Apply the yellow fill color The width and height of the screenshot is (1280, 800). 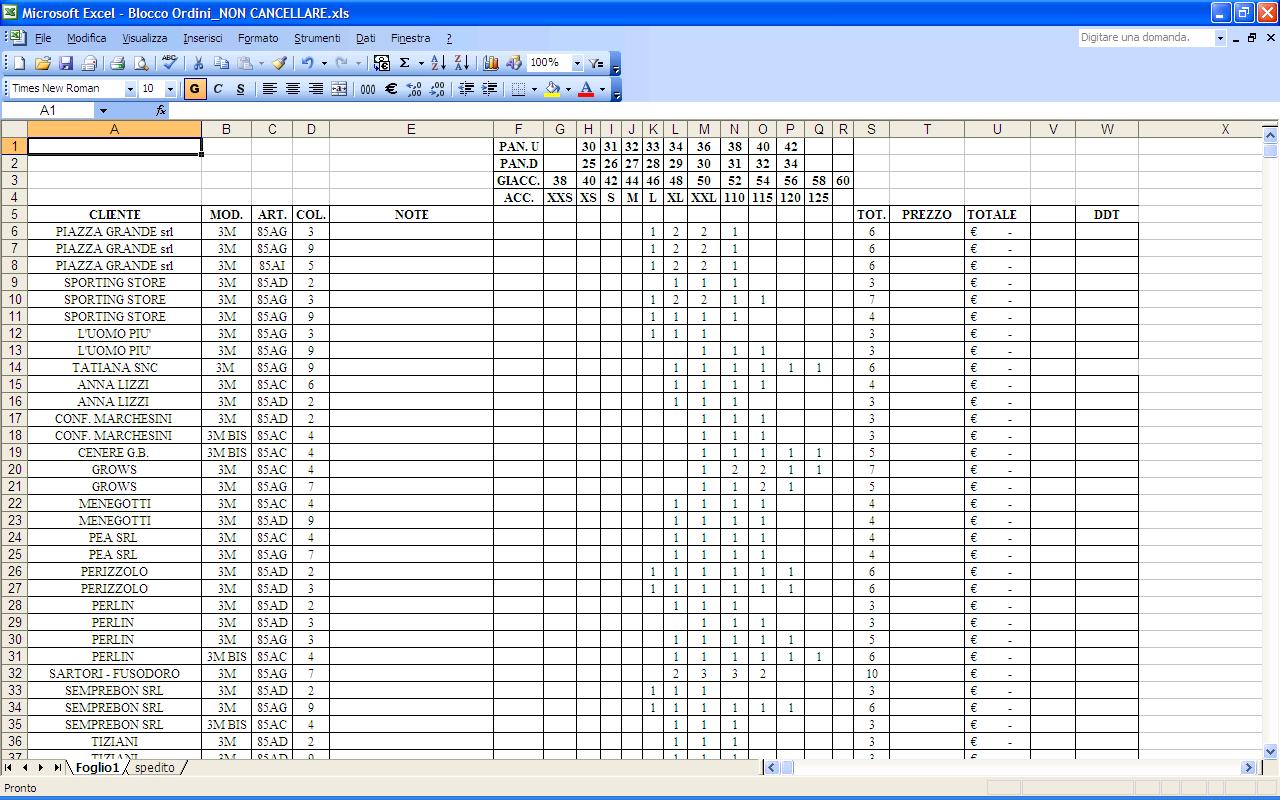(552, 89)
